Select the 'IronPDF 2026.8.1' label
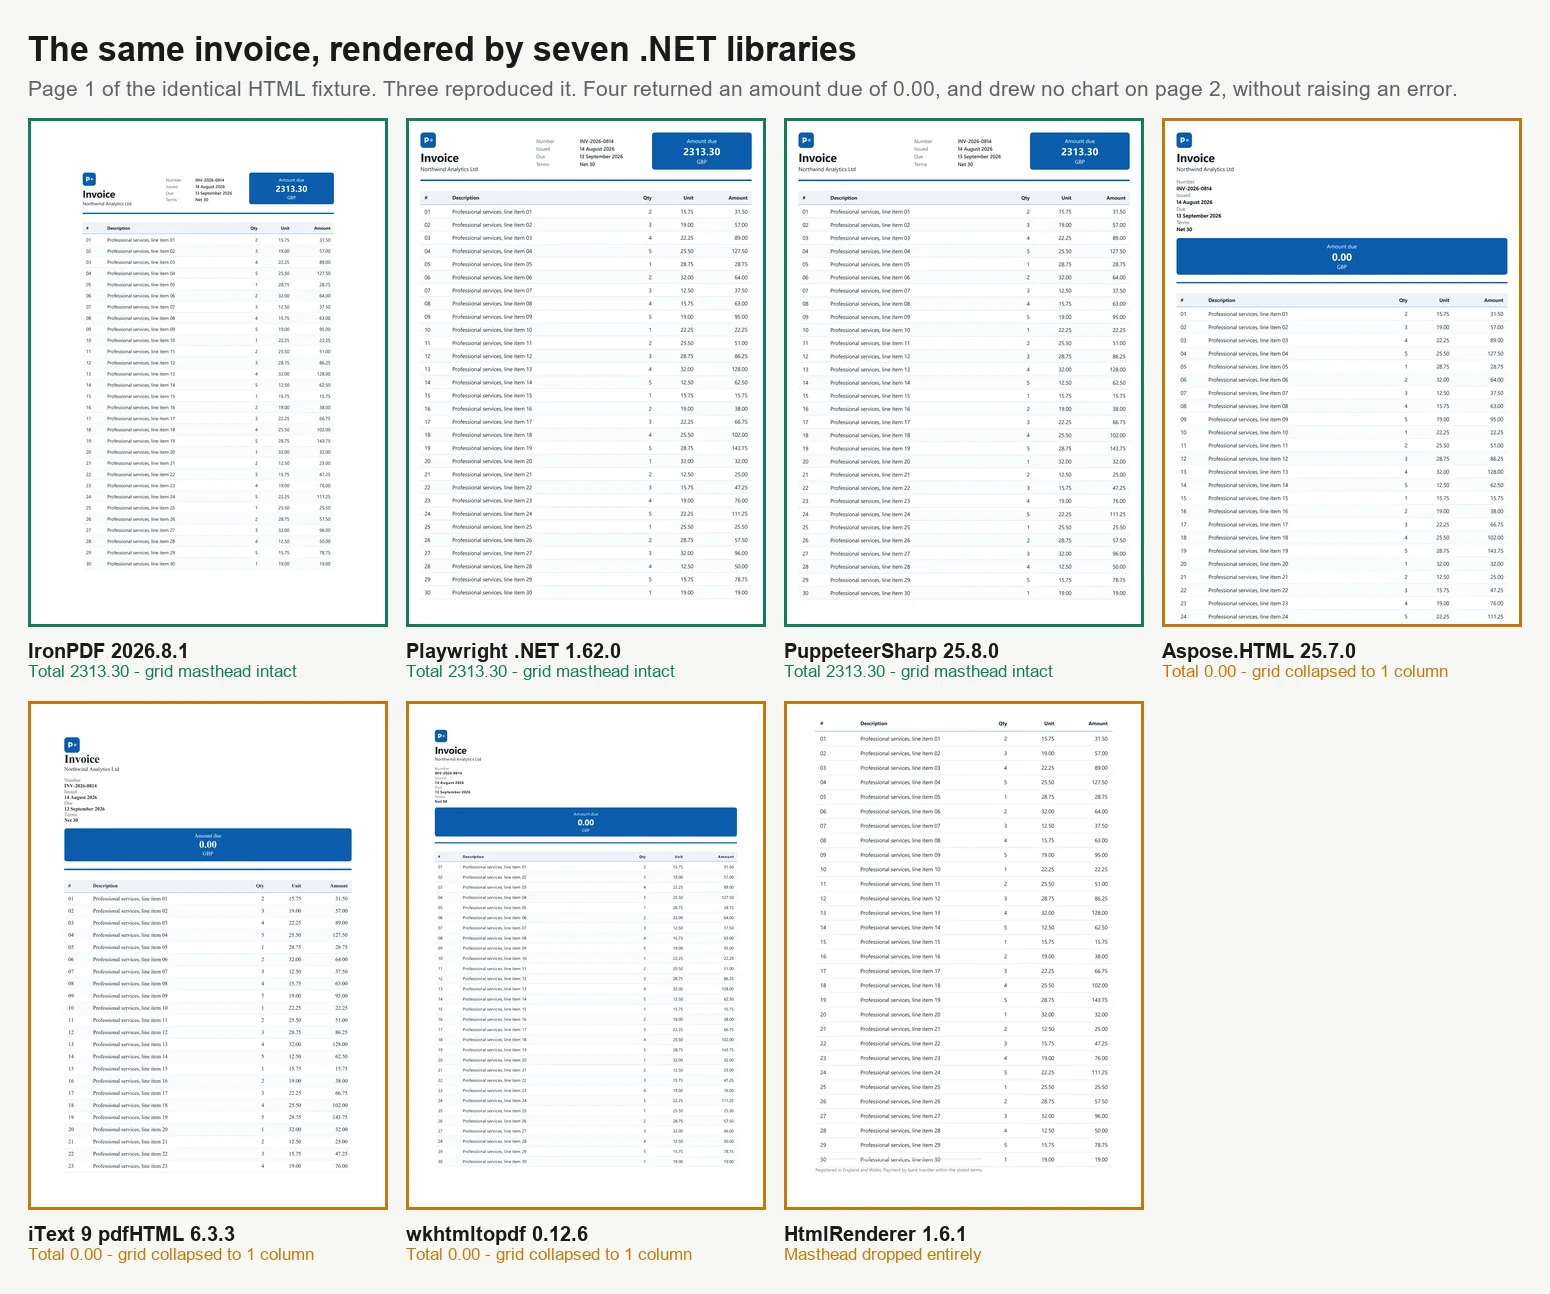 point(108,651)
